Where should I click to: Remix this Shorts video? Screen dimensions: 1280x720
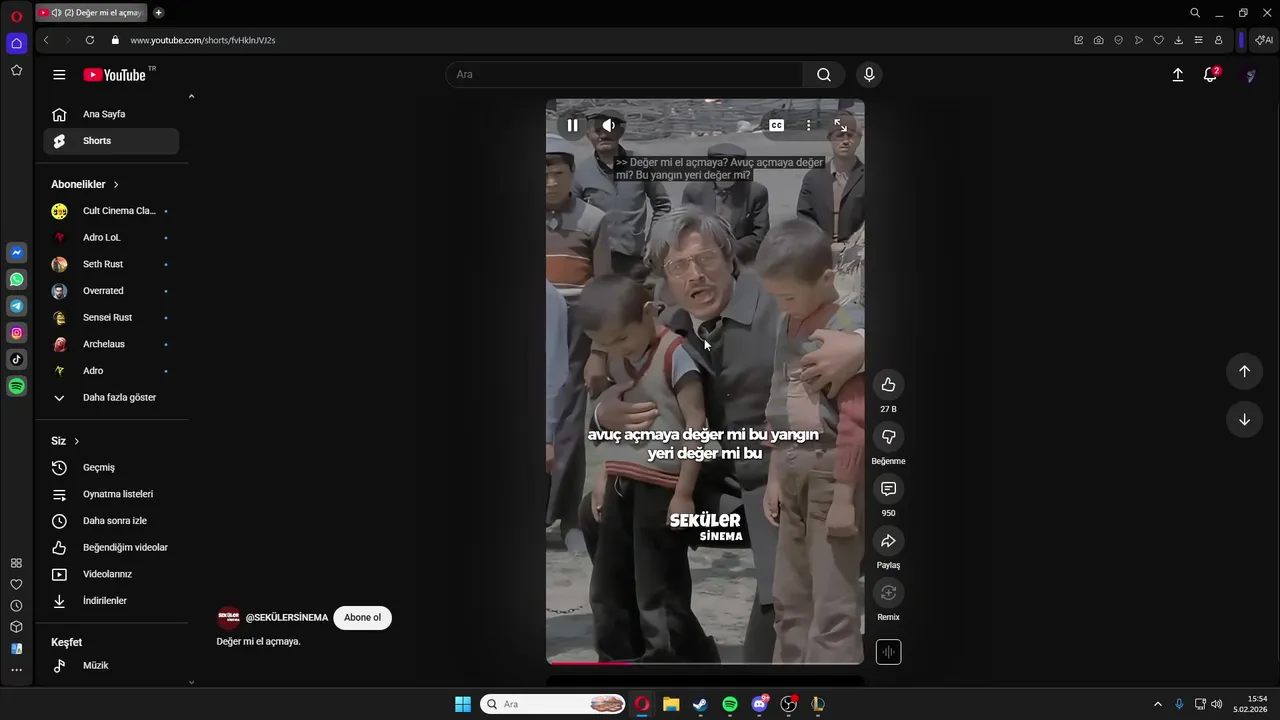tap(888, 593)
